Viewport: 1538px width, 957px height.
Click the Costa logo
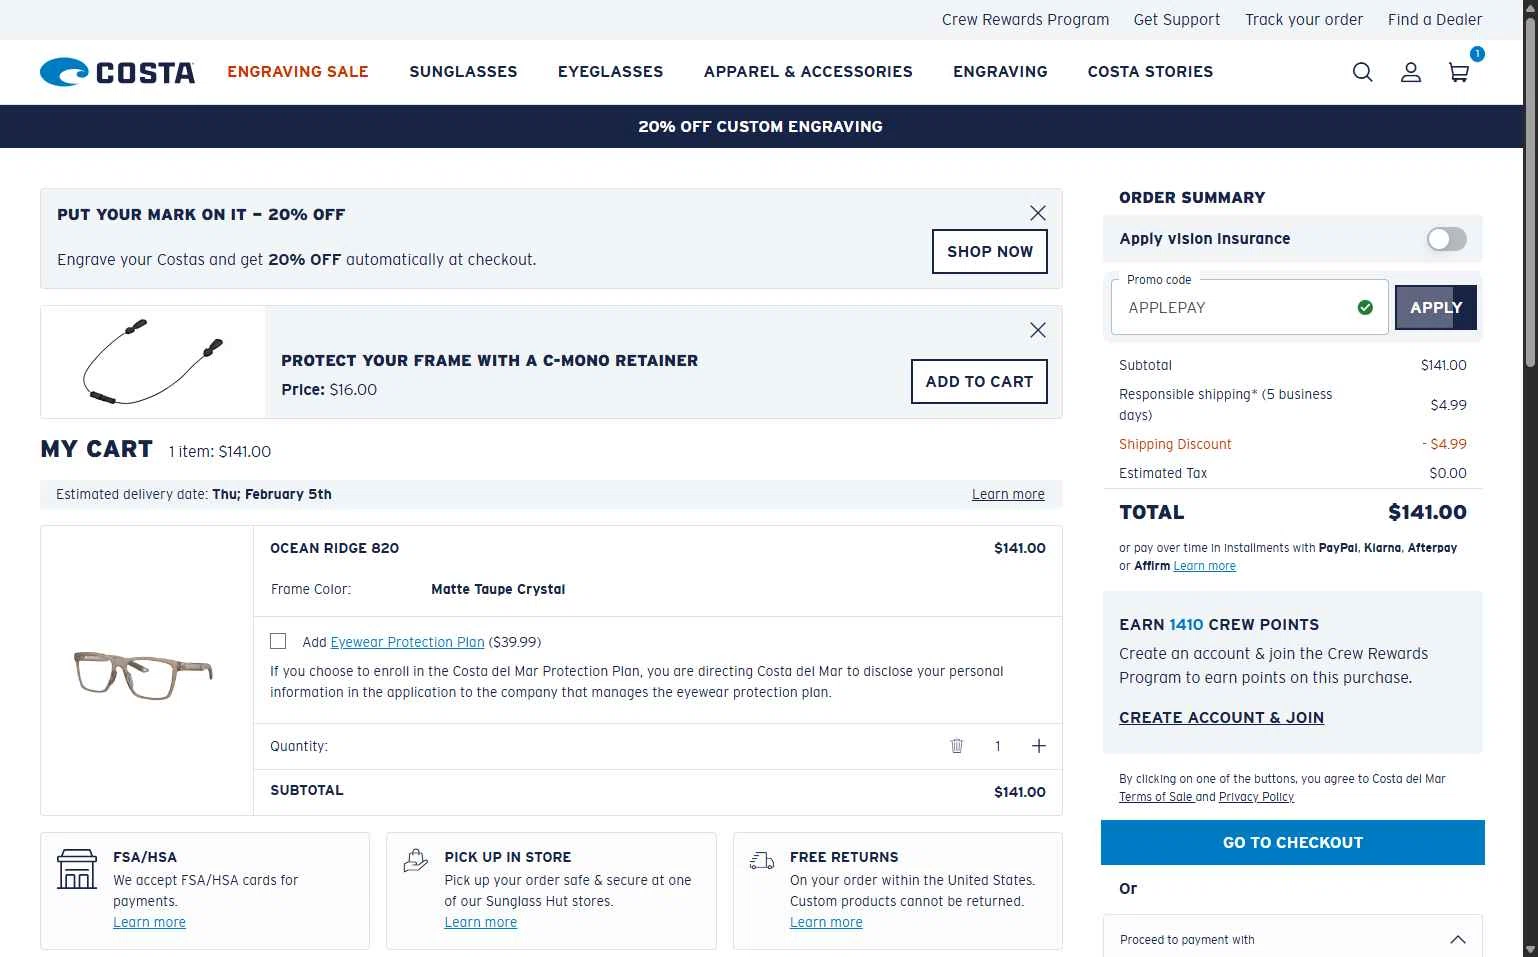pyautogui.click(x=117, y=72)
